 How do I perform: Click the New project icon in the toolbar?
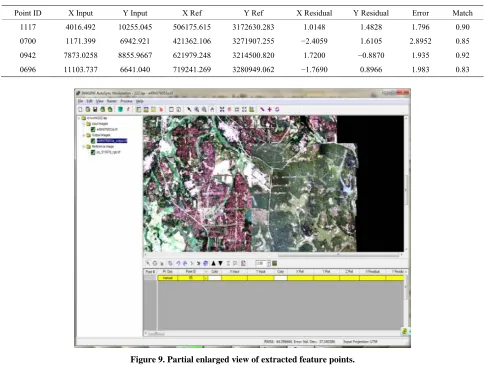click(x=80, y=109)
